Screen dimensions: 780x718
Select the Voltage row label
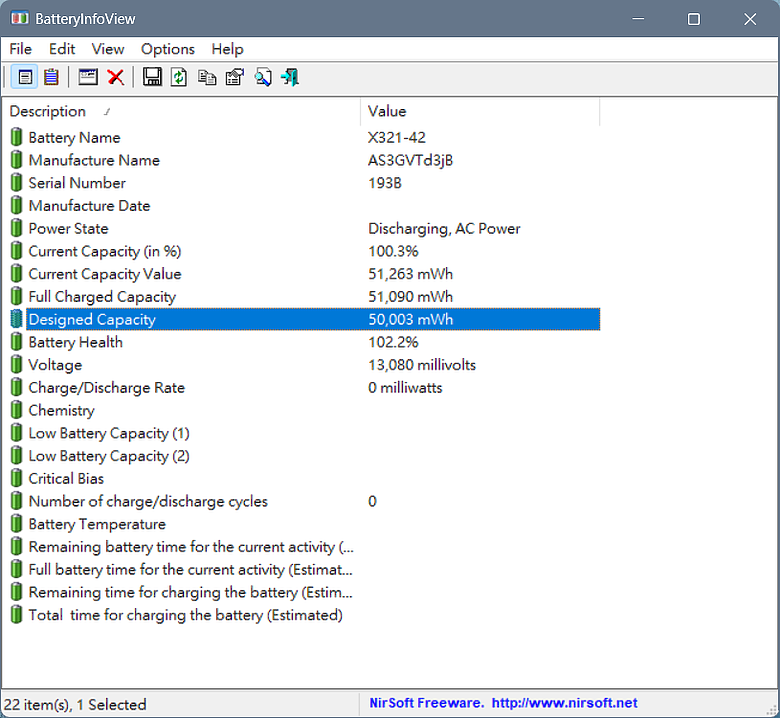click(x=55, y=365)
